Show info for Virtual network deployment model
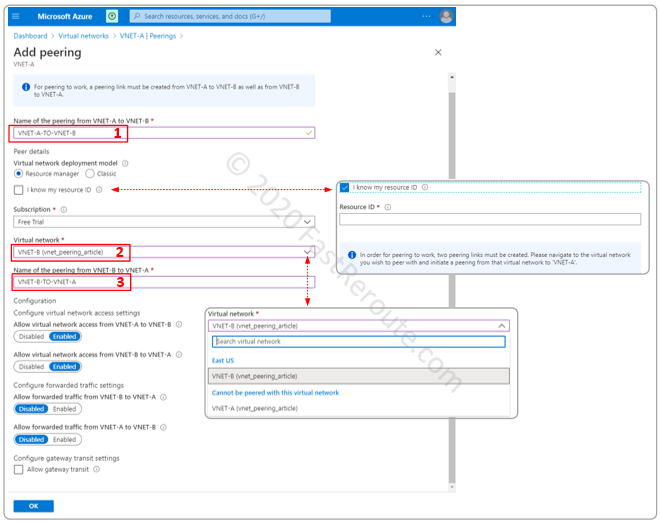660x523 pixels. coord(125,163)
